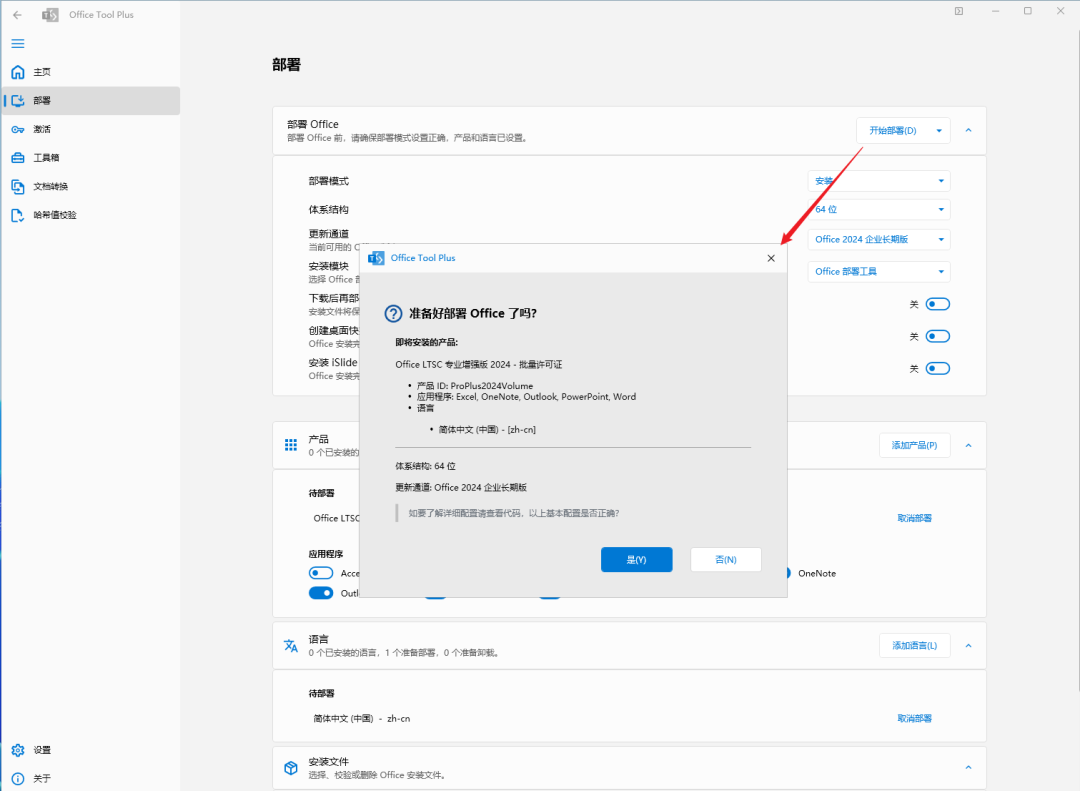The height and width of the screenshot is (791, 1080).
Task: Toggle the 创建桌面快捷方式 switch
Action: tap(937, 336)
